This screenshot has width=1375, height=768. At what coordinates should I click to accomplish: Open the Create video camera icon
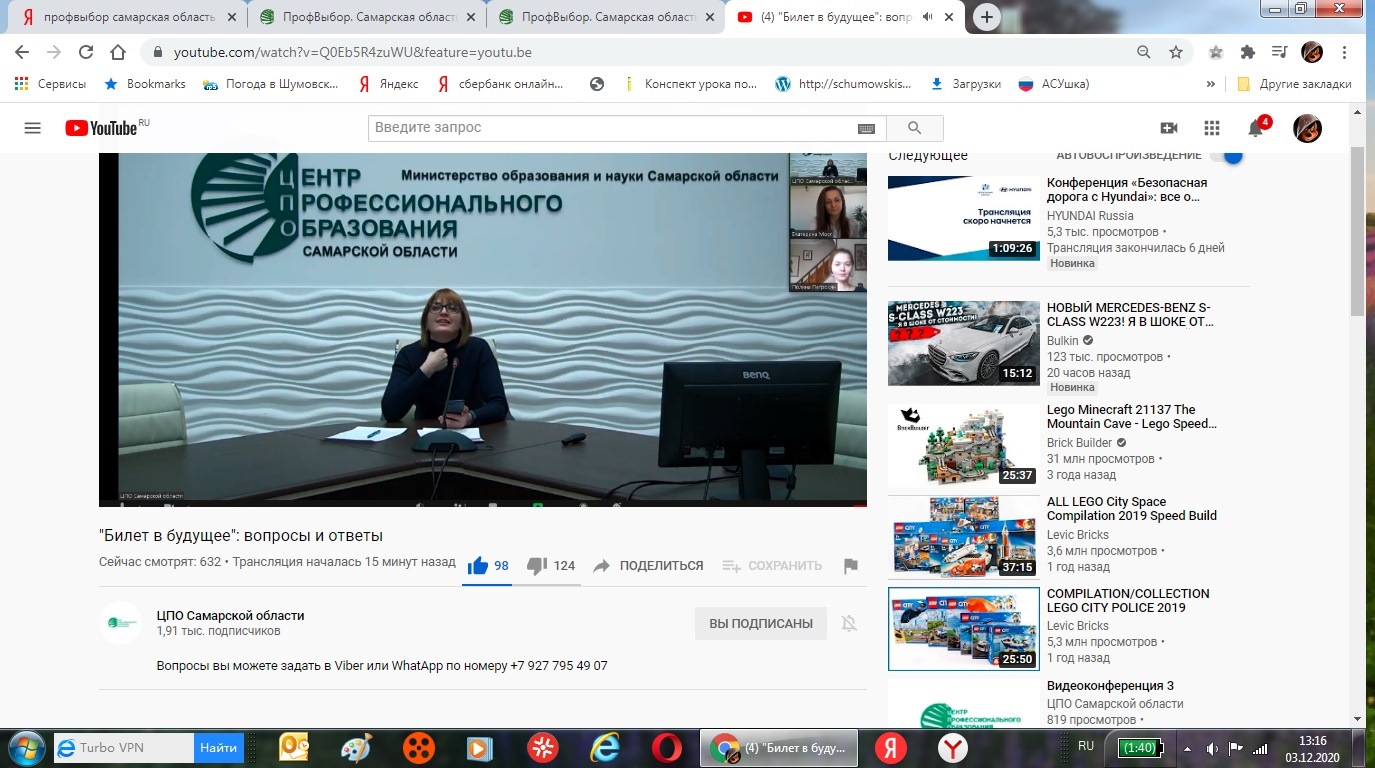coord(1168,128)
